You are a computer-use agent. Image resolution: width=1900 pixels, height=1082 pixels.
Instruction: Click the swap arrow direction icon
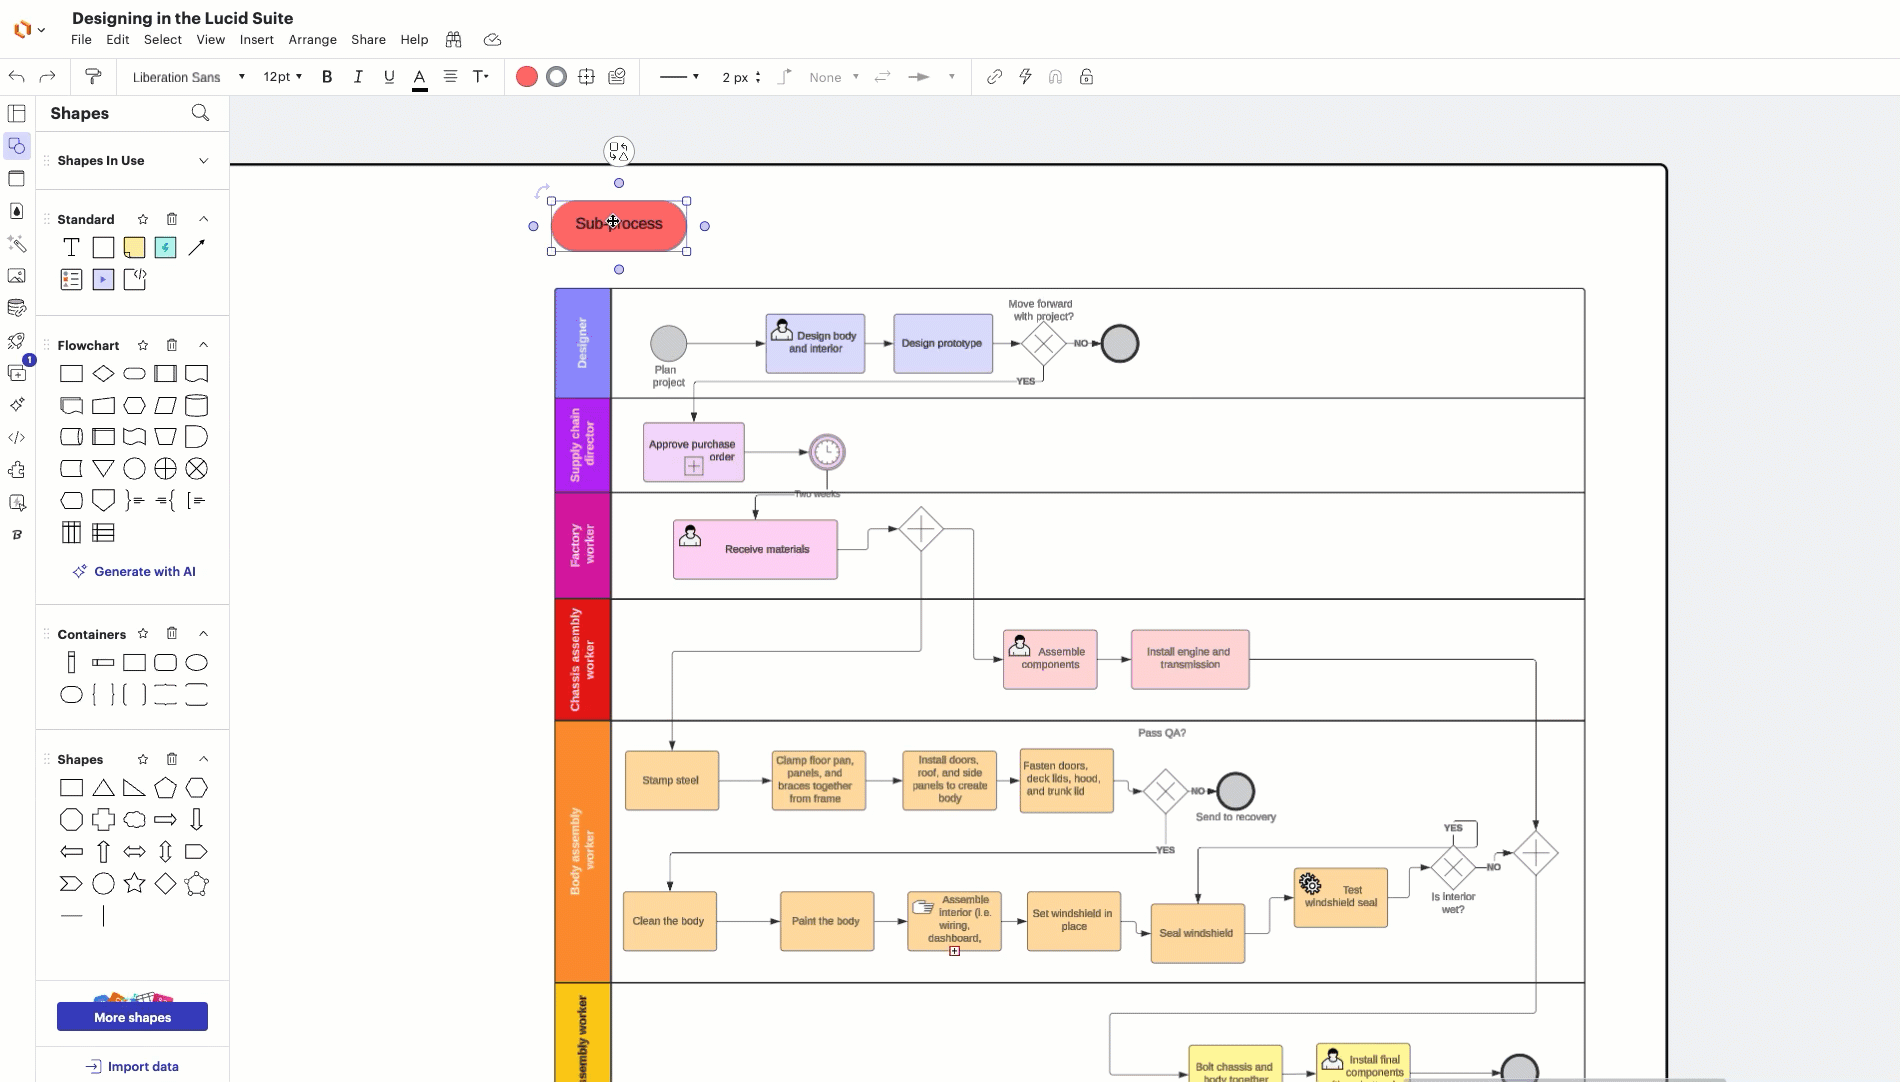pos(882,77)
